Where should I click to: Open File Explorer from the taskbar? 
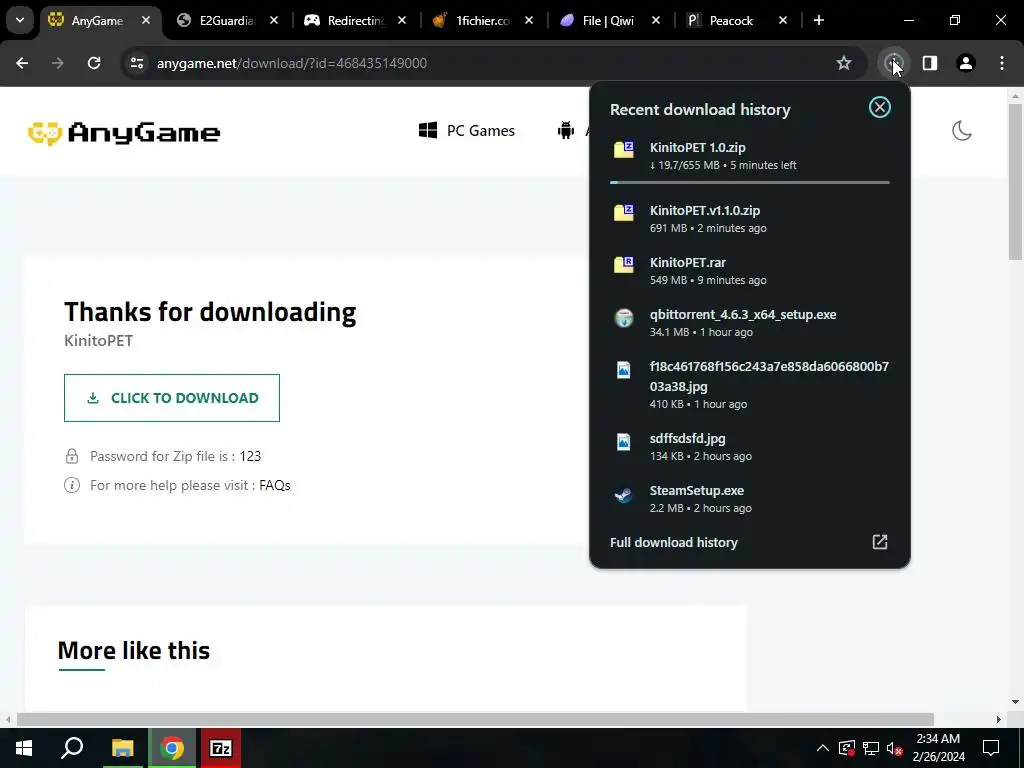pos(122,748)
